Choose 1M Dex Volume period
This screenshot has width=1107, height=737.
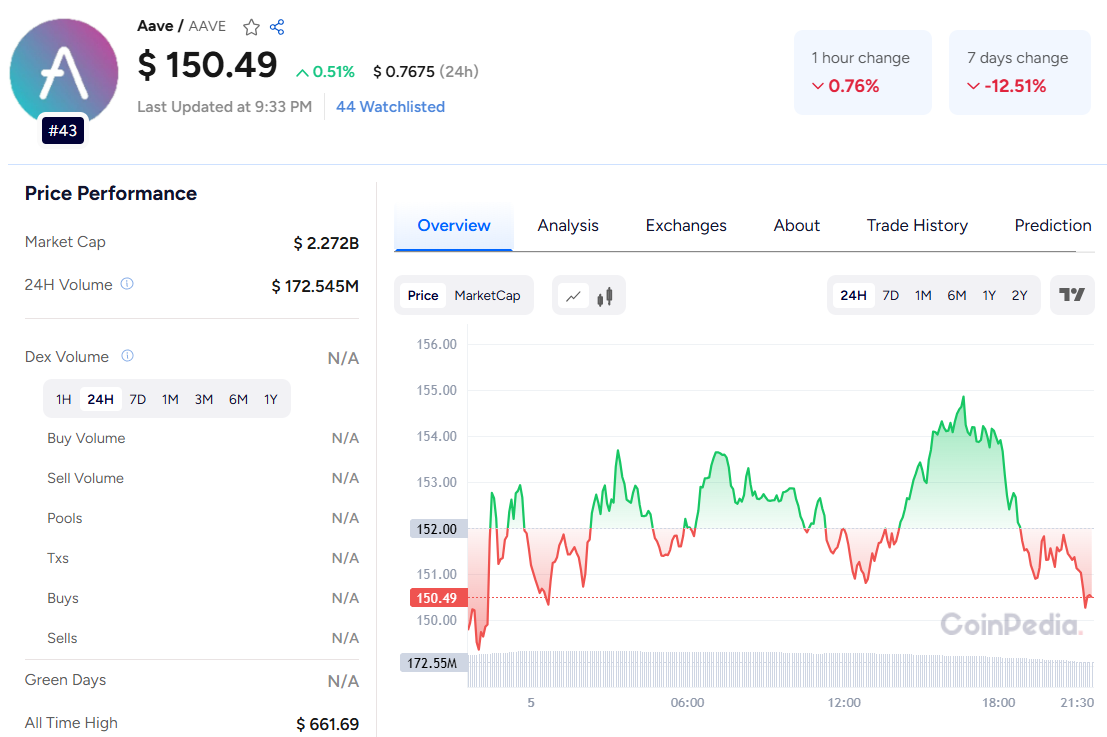170,400
